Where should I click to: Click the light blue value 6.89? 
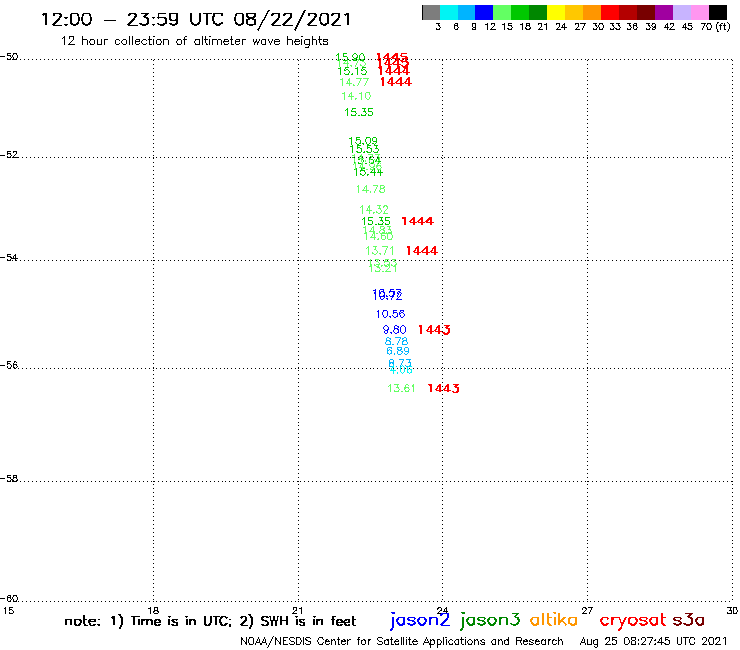coord(397,351)
